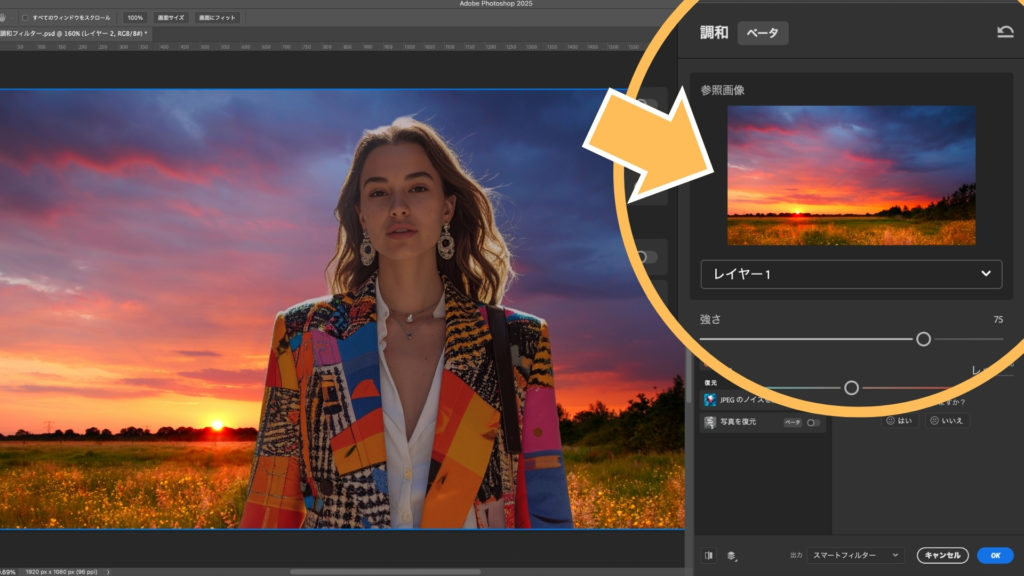The image size is (1024, 576).
Task: Click the 強さ strength slider handle
Action: tap(923, 339)
